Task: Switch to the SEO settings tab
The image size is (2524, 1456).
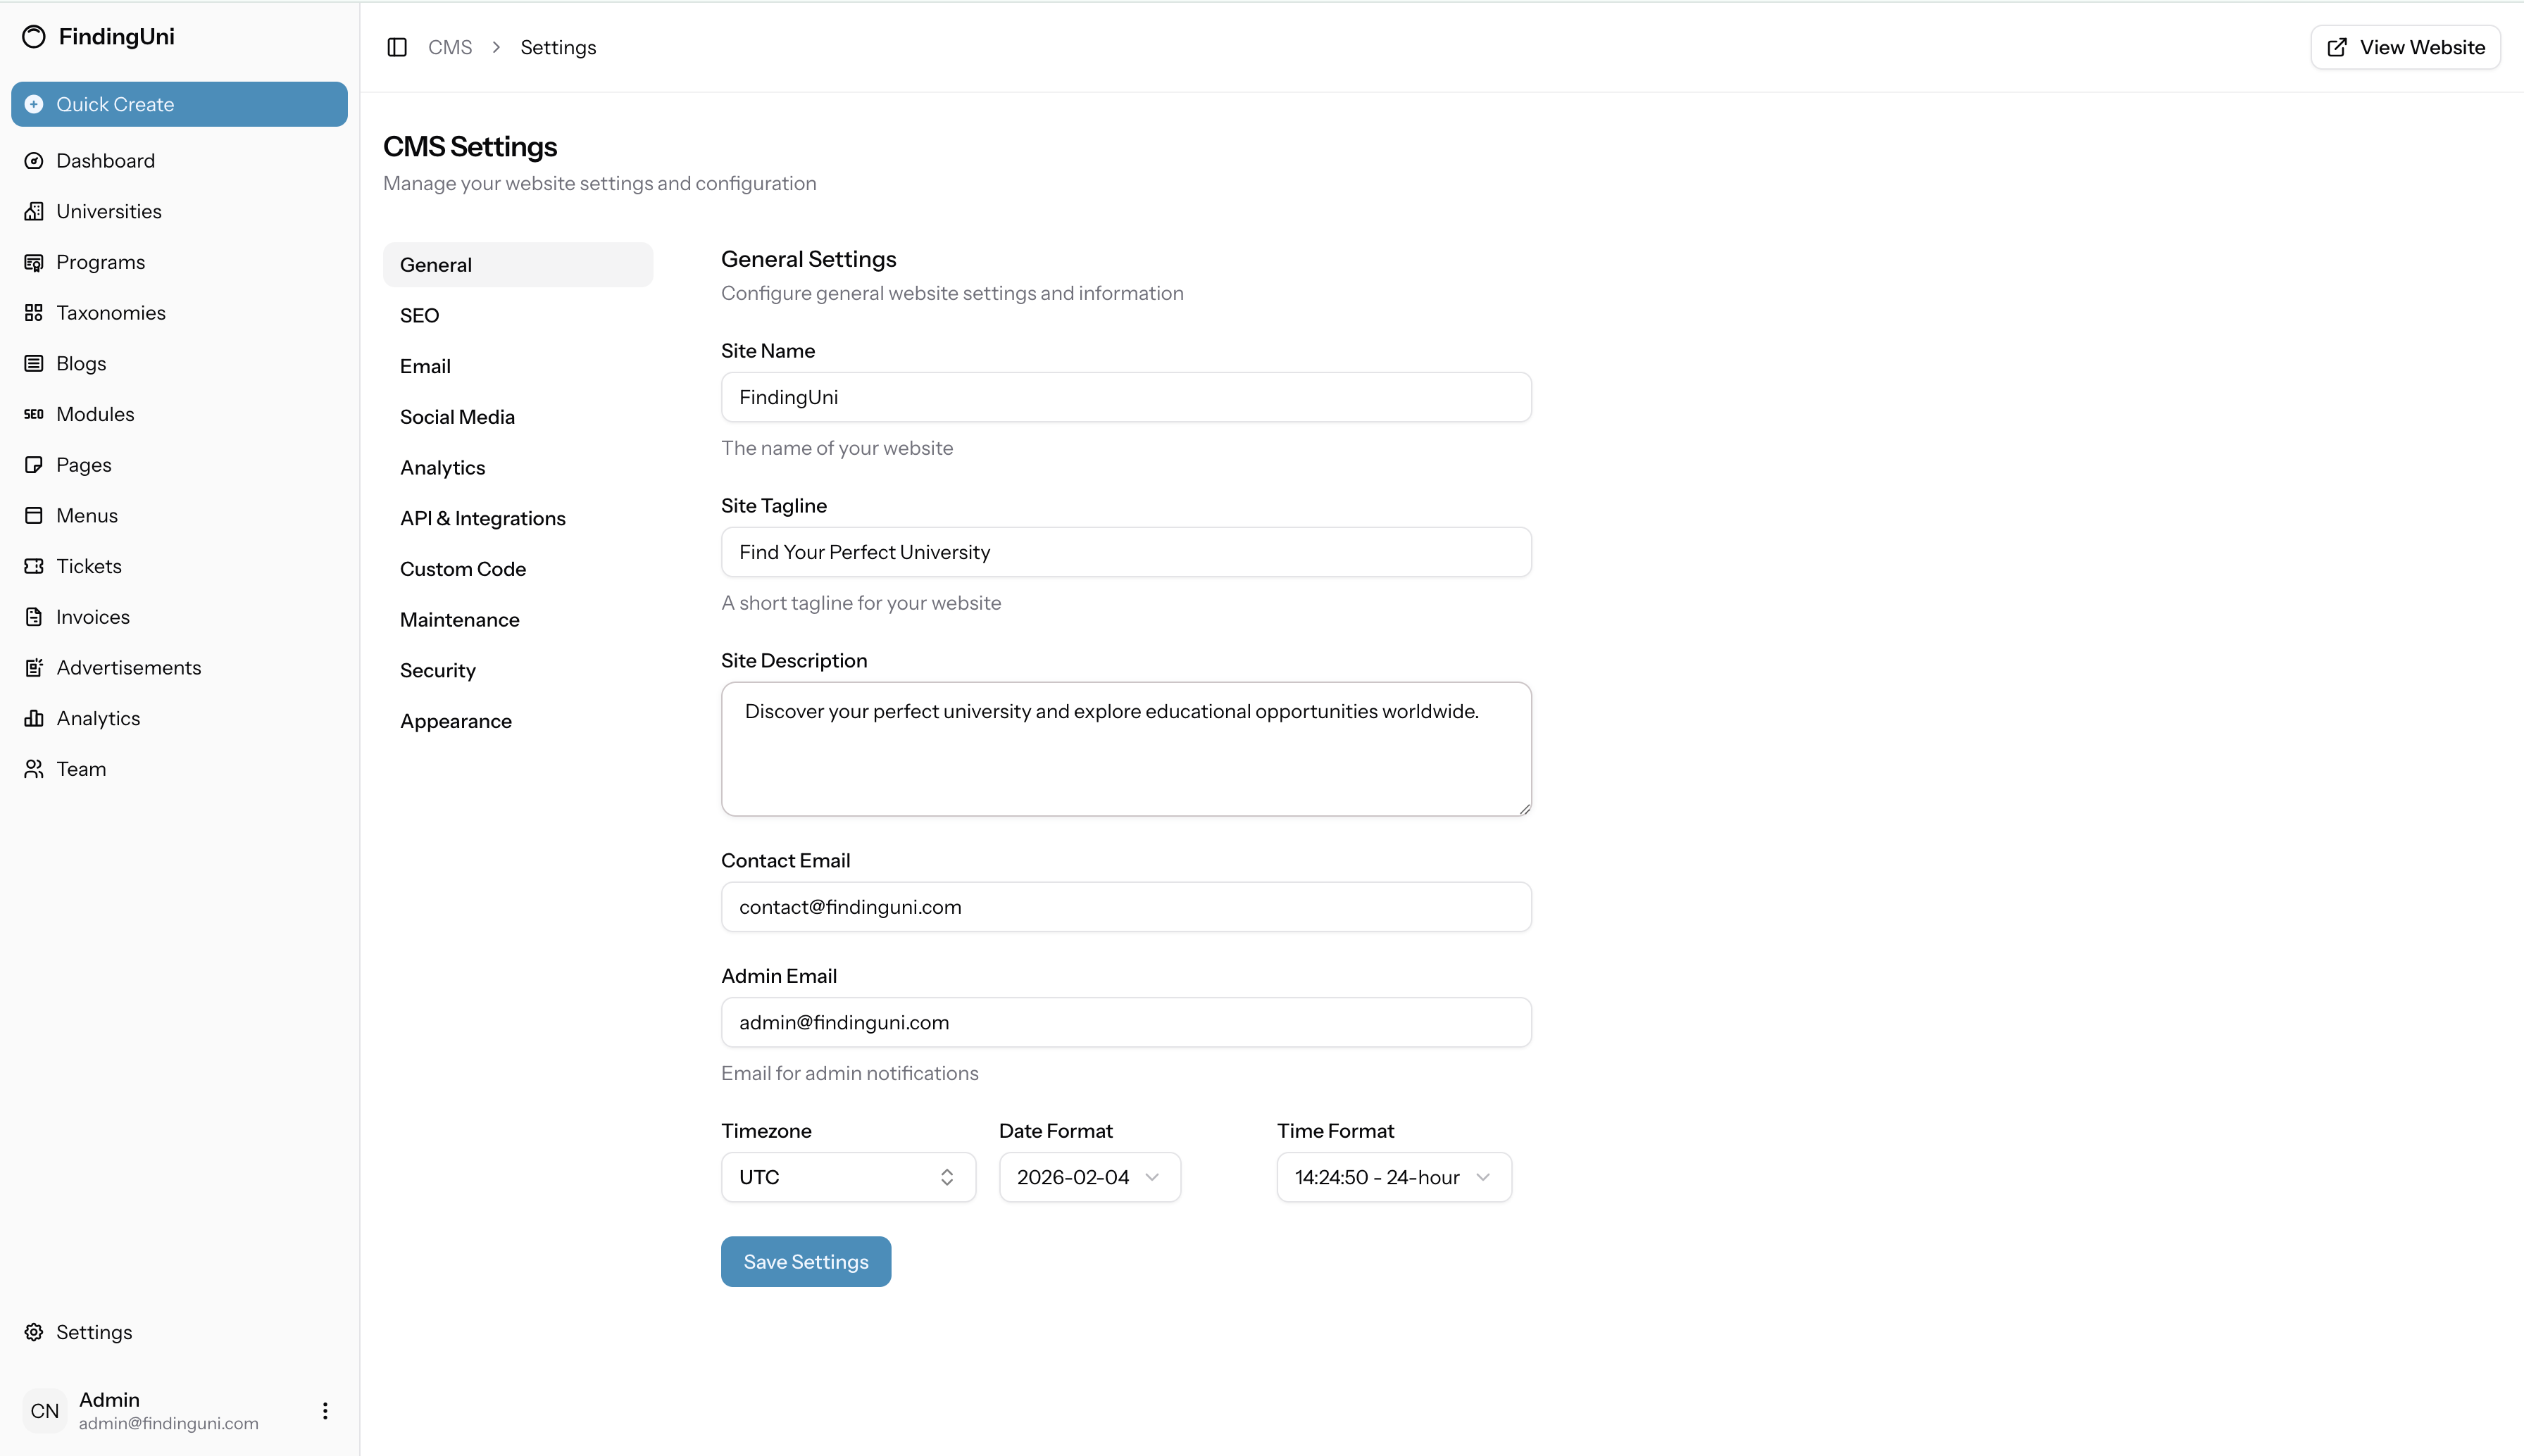Action: point(420,315)
